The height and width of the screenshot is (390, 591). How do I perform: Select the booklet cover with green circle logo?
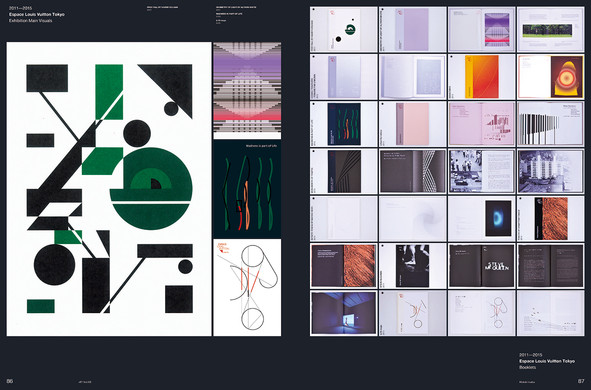(x=344, y=29)
